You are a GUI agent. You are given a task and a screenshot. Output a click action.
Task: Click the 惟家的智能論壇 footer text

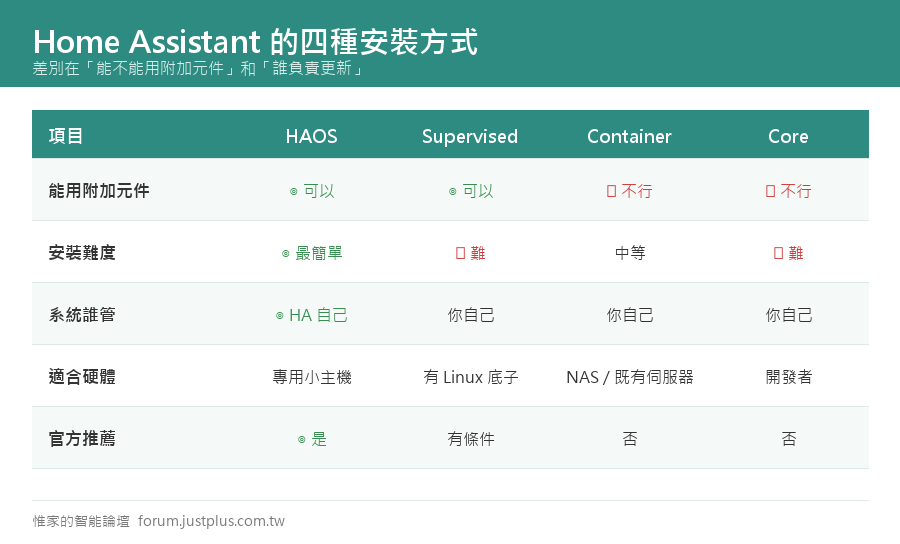click(81, 521)
